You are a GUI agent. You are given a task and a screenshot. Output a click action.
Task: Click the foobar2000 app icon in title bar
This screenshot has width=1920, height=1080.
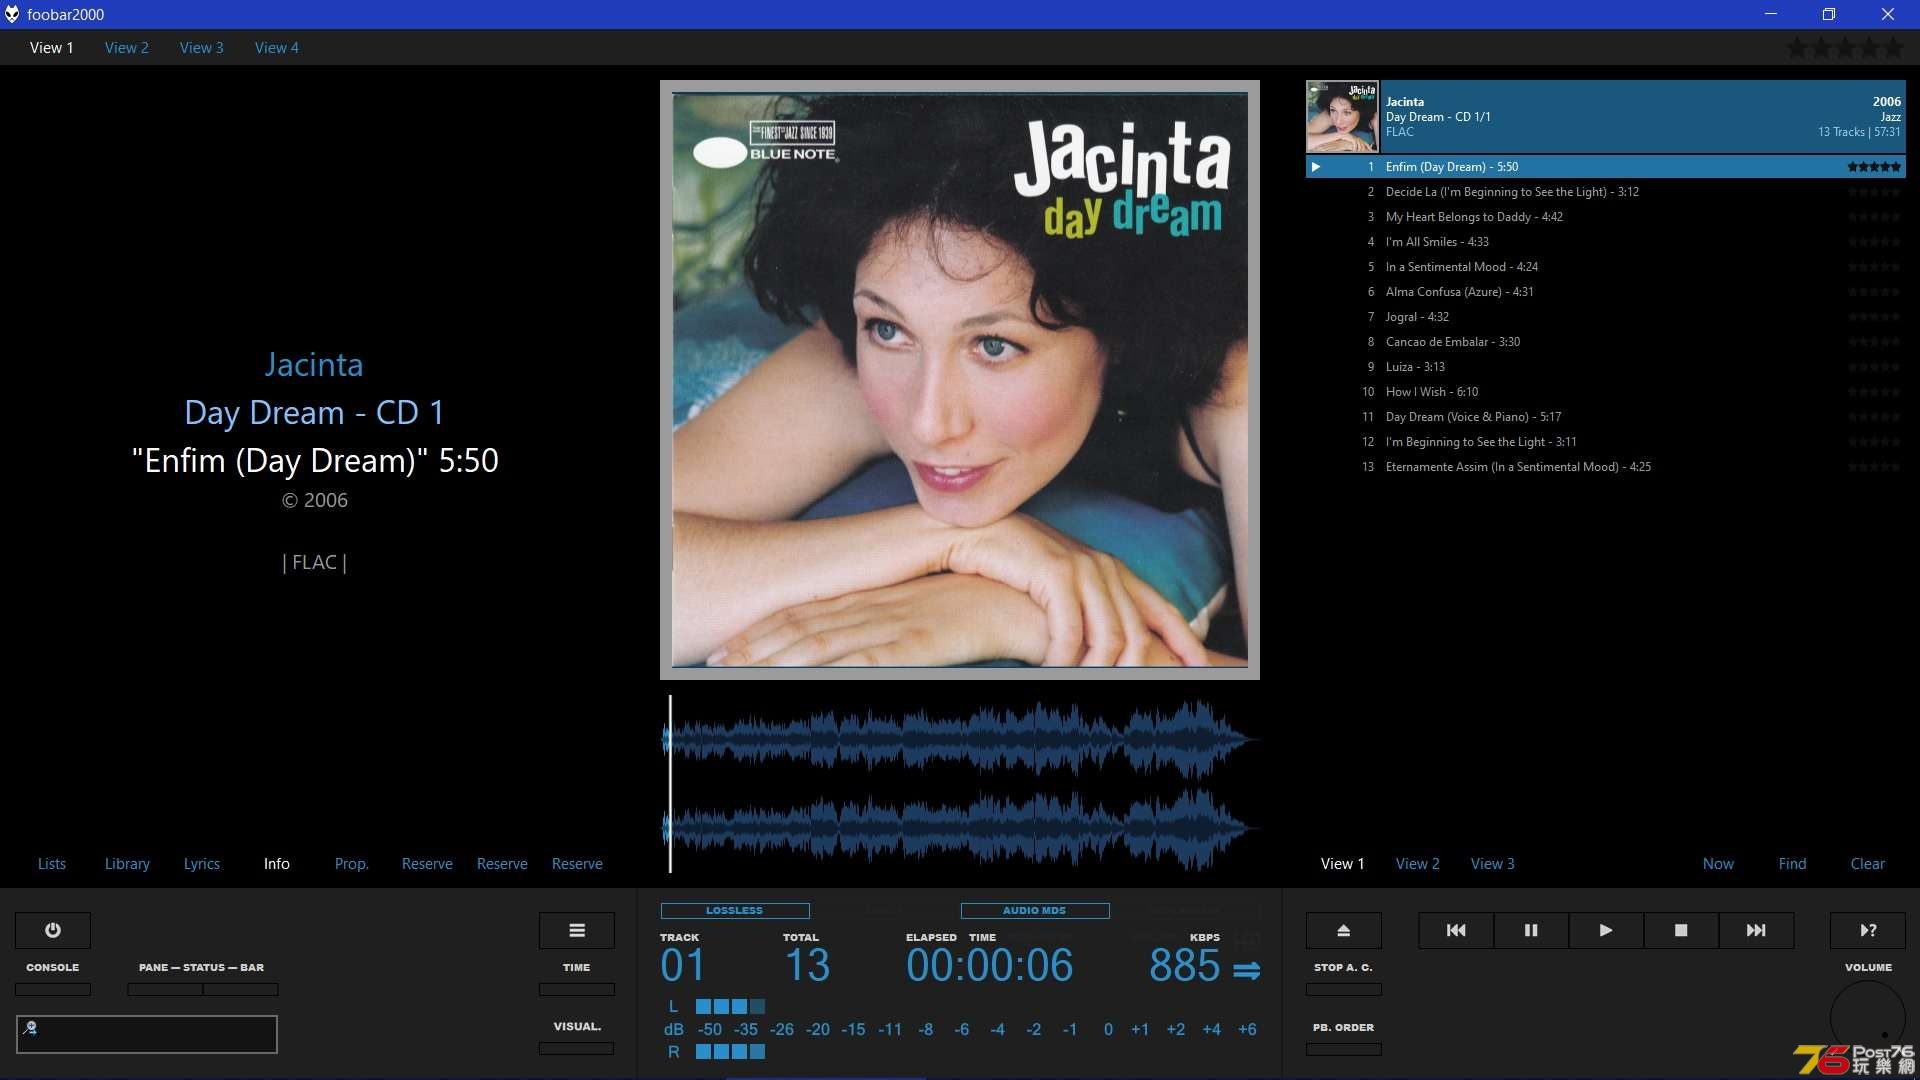pyautogui.click(x=12, y=14)
